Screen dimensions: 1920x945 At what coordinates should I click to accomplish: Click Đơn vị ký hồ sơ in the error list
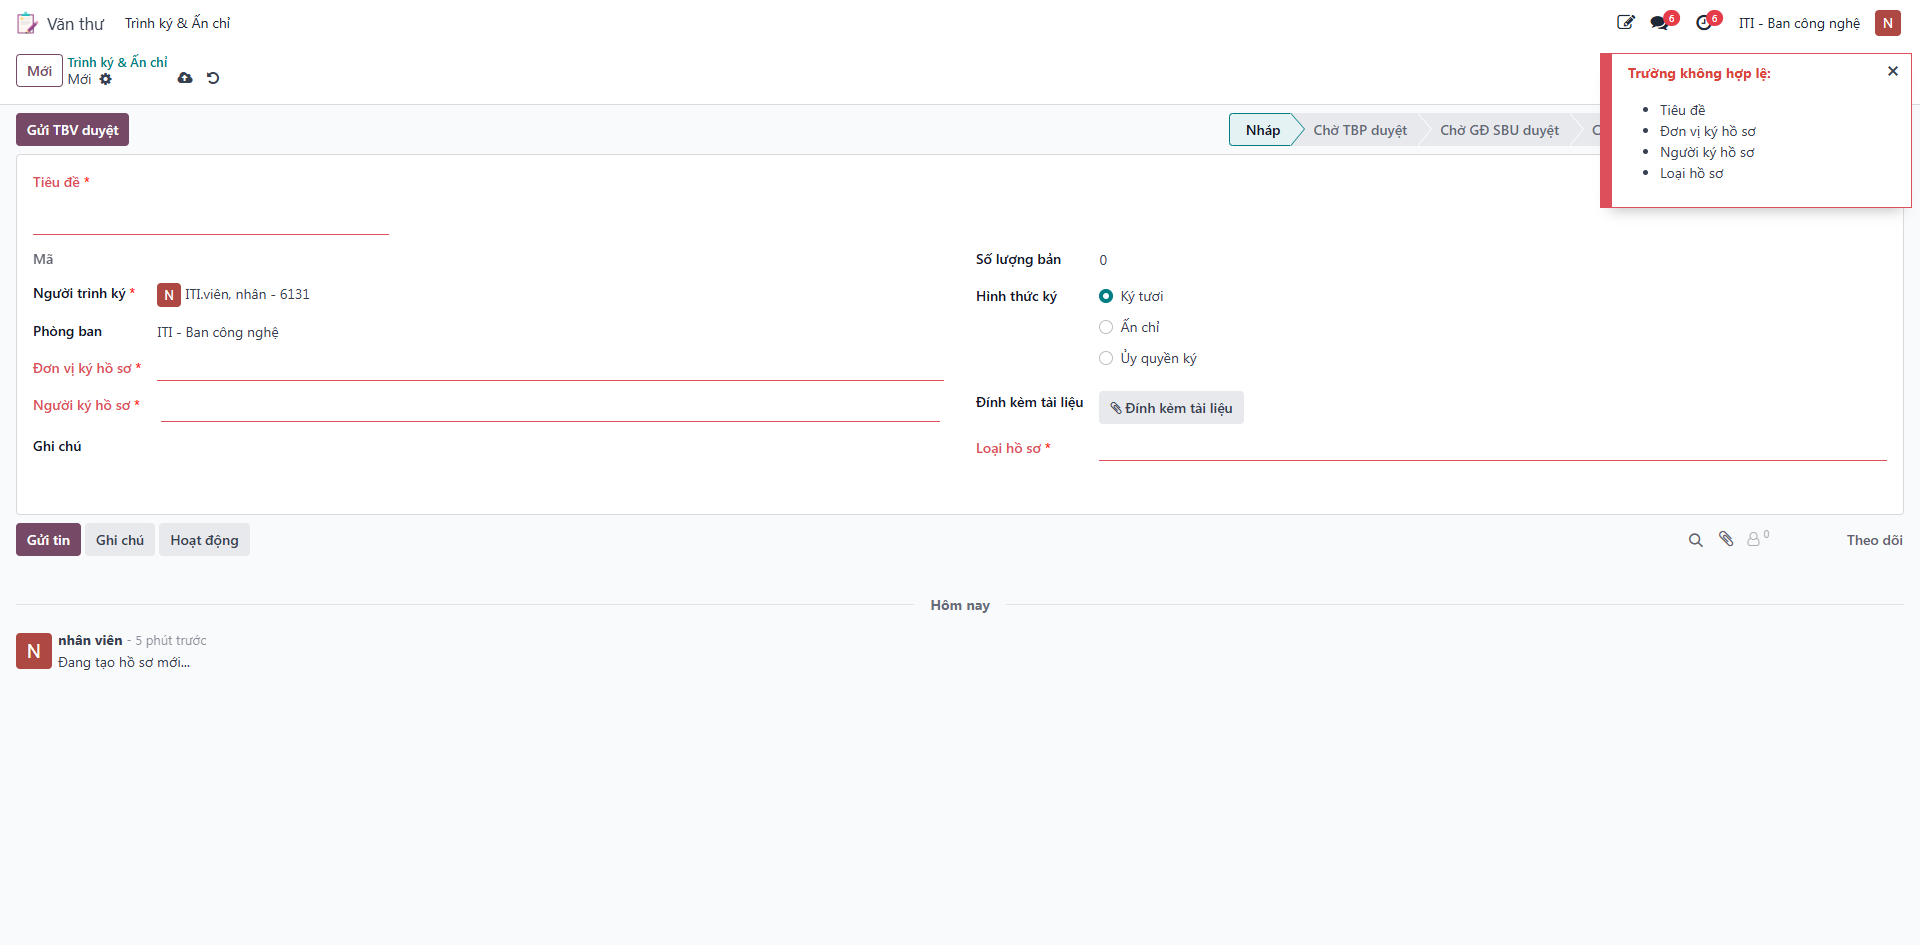point(1707,131)
